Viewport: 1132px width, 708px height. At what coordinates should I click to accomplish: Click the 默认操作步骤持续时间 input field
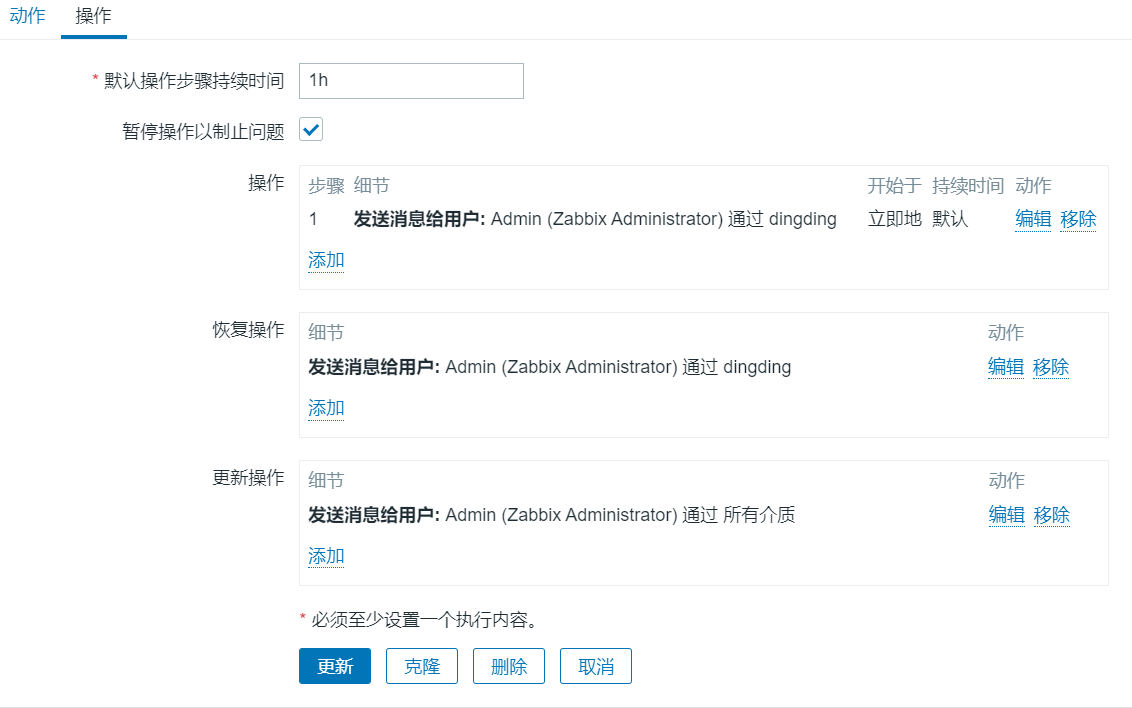[x=411, y=81]
